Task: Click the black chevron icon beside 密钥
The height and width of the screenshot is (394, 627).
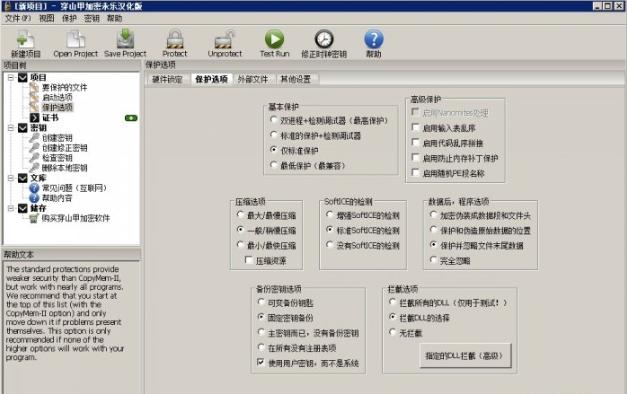Action: 23,128
